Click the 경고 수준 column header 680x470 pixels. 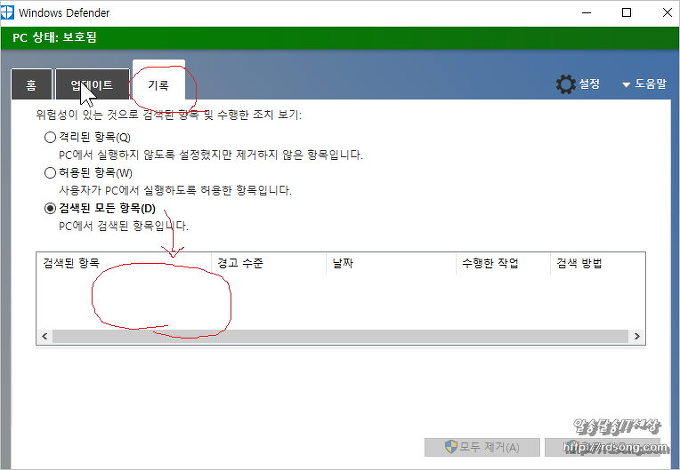270,264
